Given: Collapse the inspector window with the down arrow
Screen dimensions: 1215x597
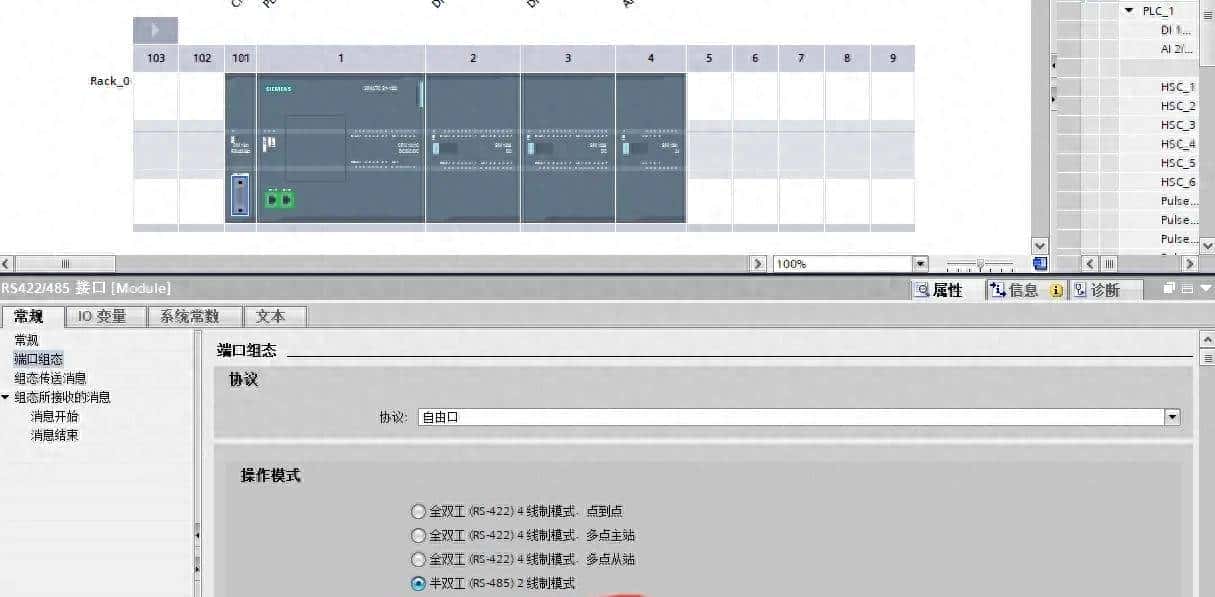Looking at the screenshot, I should click(1205, 289).
